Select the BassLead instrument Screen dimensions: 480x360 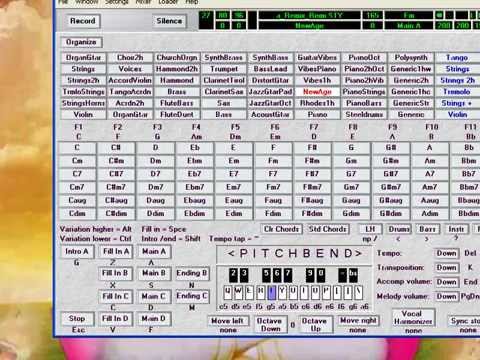(x=270, y=69)
